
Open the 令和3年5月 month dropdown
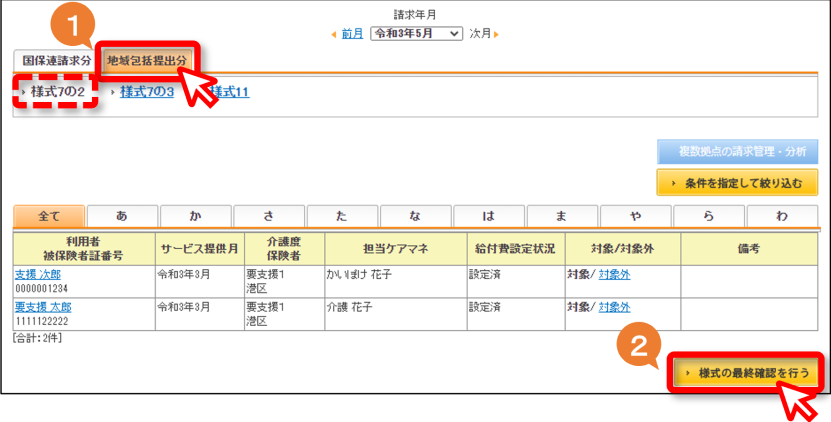tap(417, 34)
